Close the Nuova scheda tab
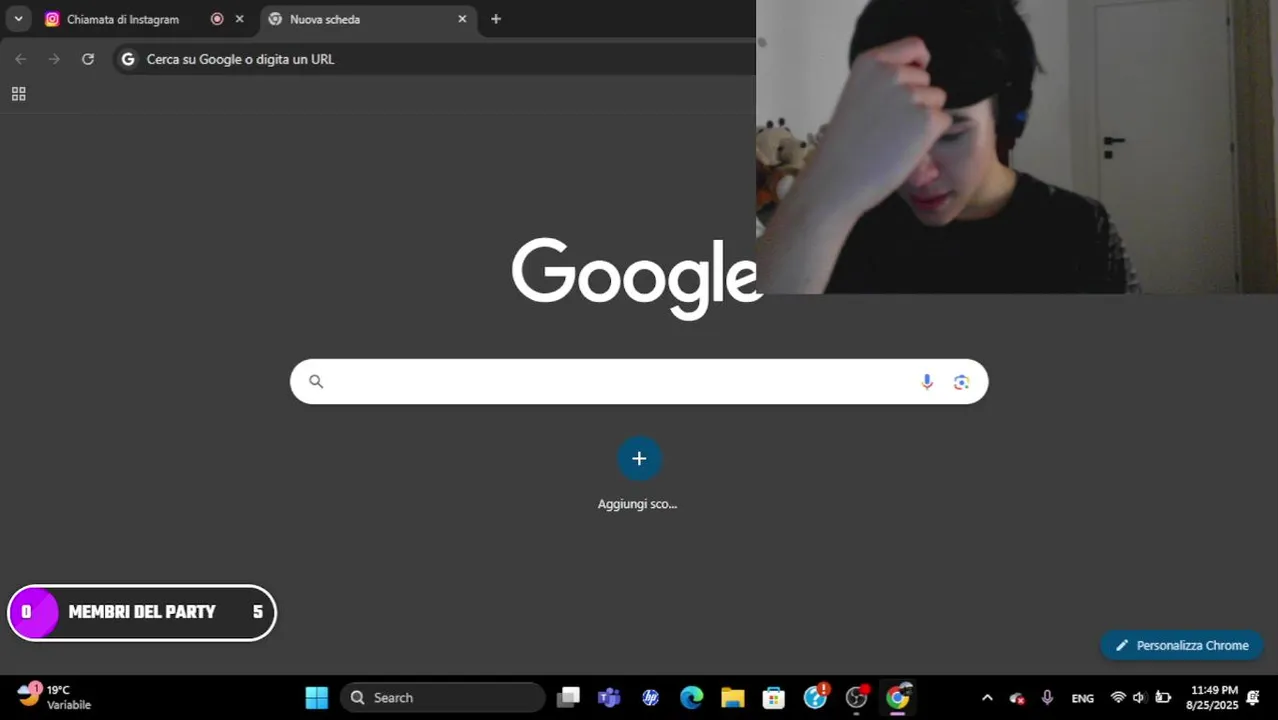This screenshot has width=1278, height=720. (462, 19)
